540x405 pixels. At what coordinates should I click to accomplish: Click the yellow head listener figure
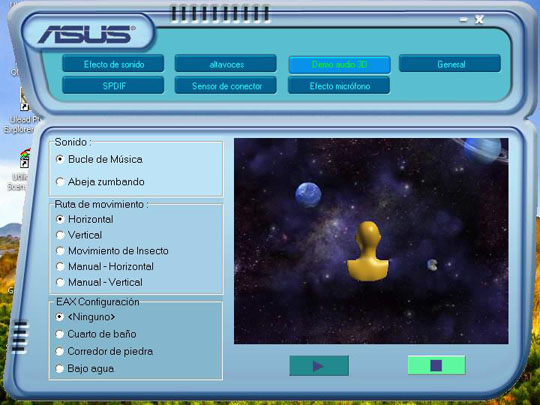click(x=368, y=251)
